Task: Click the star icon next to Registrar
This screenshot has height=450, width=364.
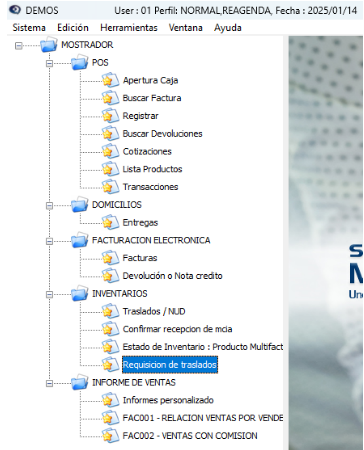Action: point(110,116)
